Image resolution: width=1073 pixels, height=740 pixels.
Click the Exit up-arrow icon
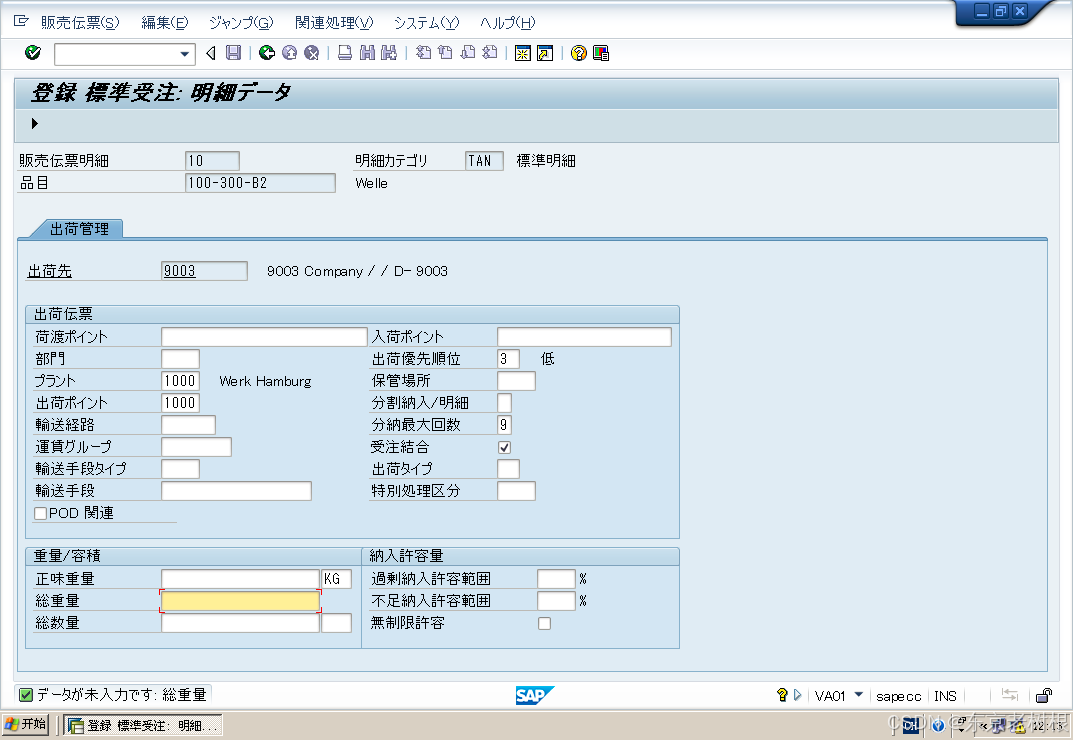coord(289,53)
